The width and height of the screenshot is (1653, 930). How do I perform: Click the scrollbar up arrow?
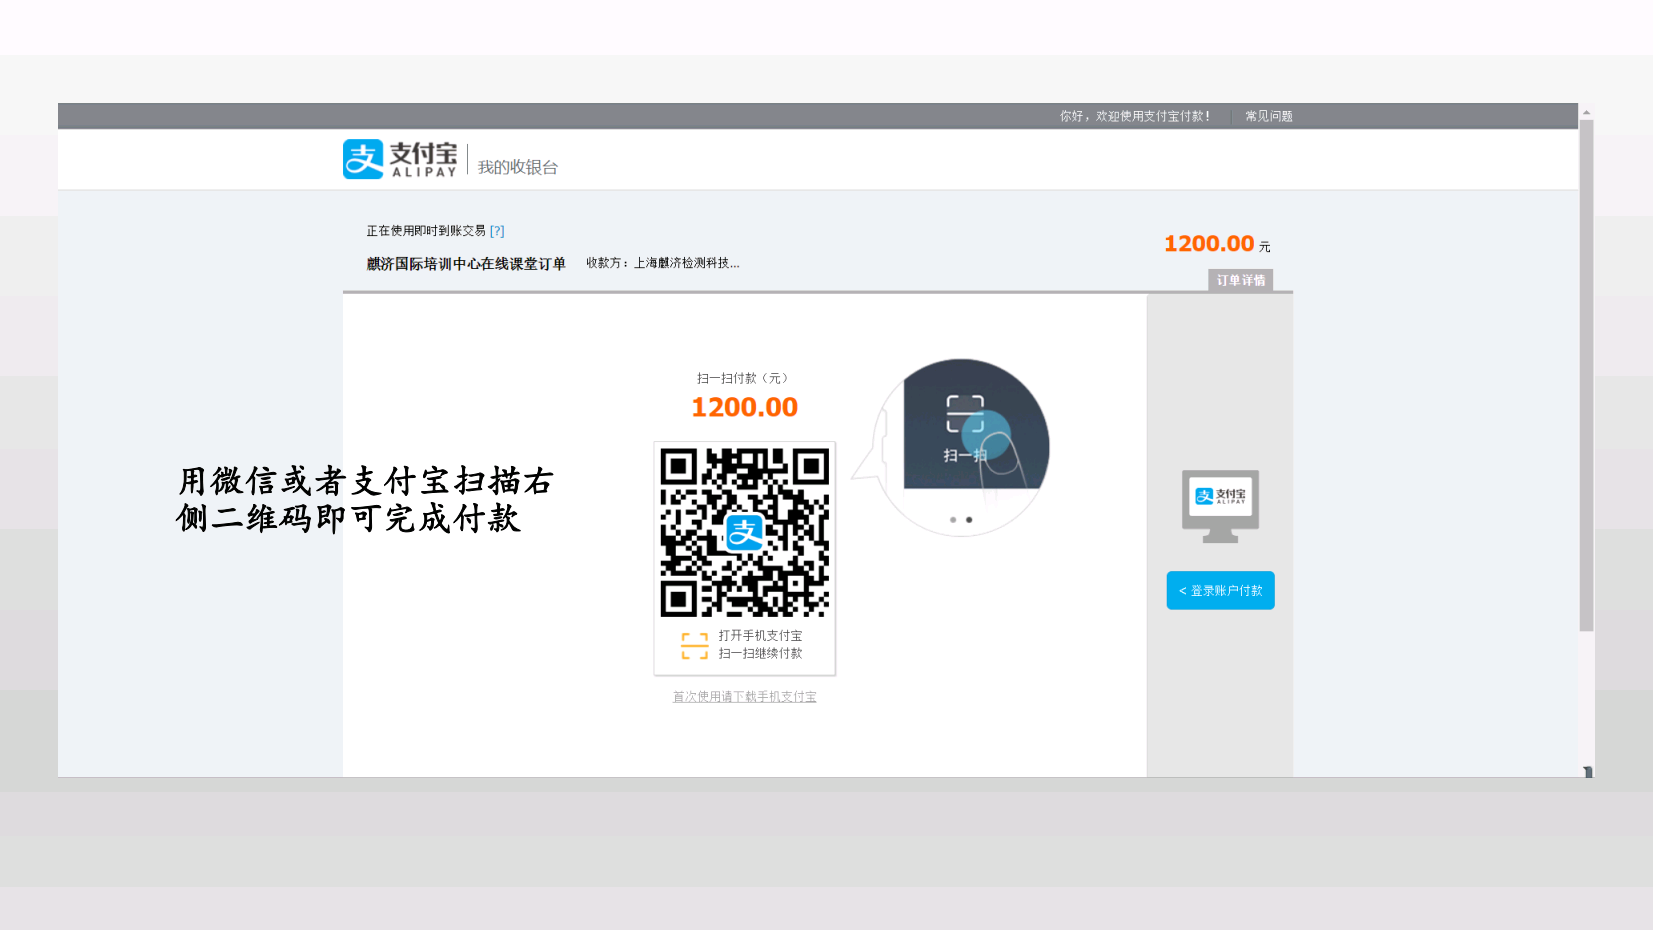pos(1586,113)
